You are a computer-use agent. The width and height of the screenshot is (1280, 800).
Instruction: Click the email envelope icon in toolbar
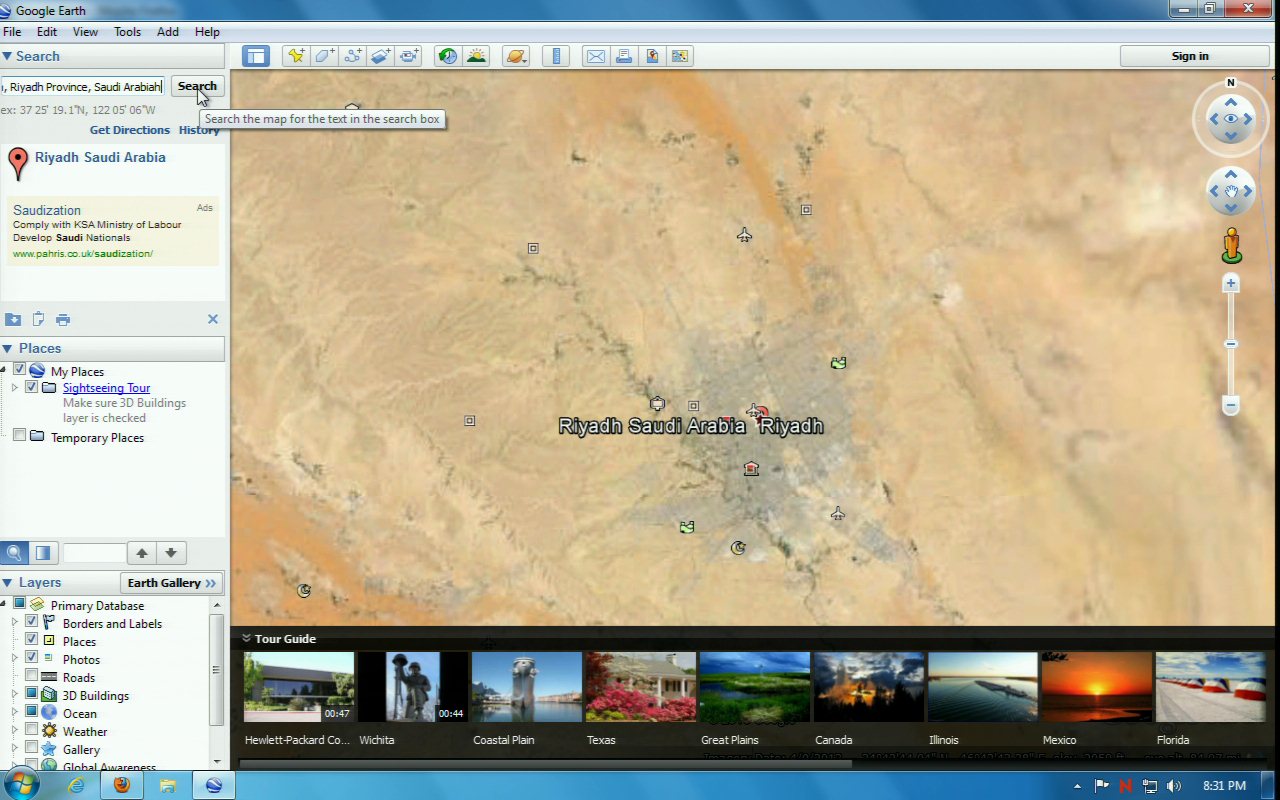click(595, 56)
